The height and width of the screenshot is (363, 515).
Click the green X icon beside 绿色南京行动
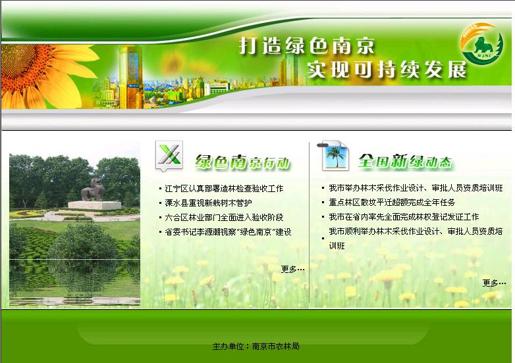coord(169,156)
